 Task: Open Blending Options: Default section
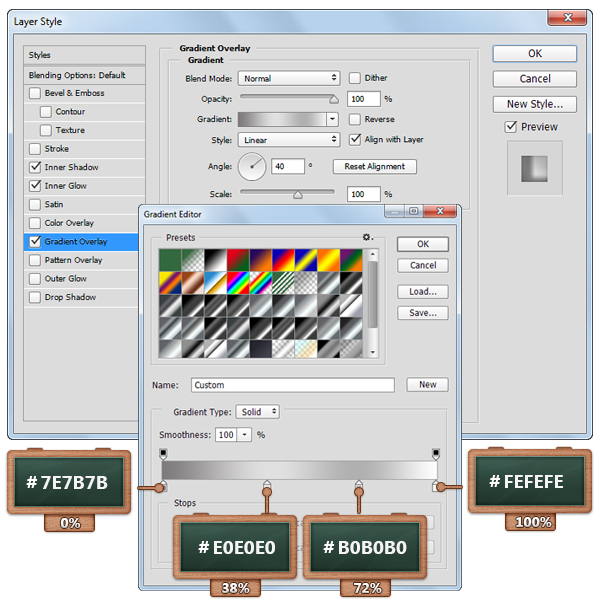tap(76, 75)
